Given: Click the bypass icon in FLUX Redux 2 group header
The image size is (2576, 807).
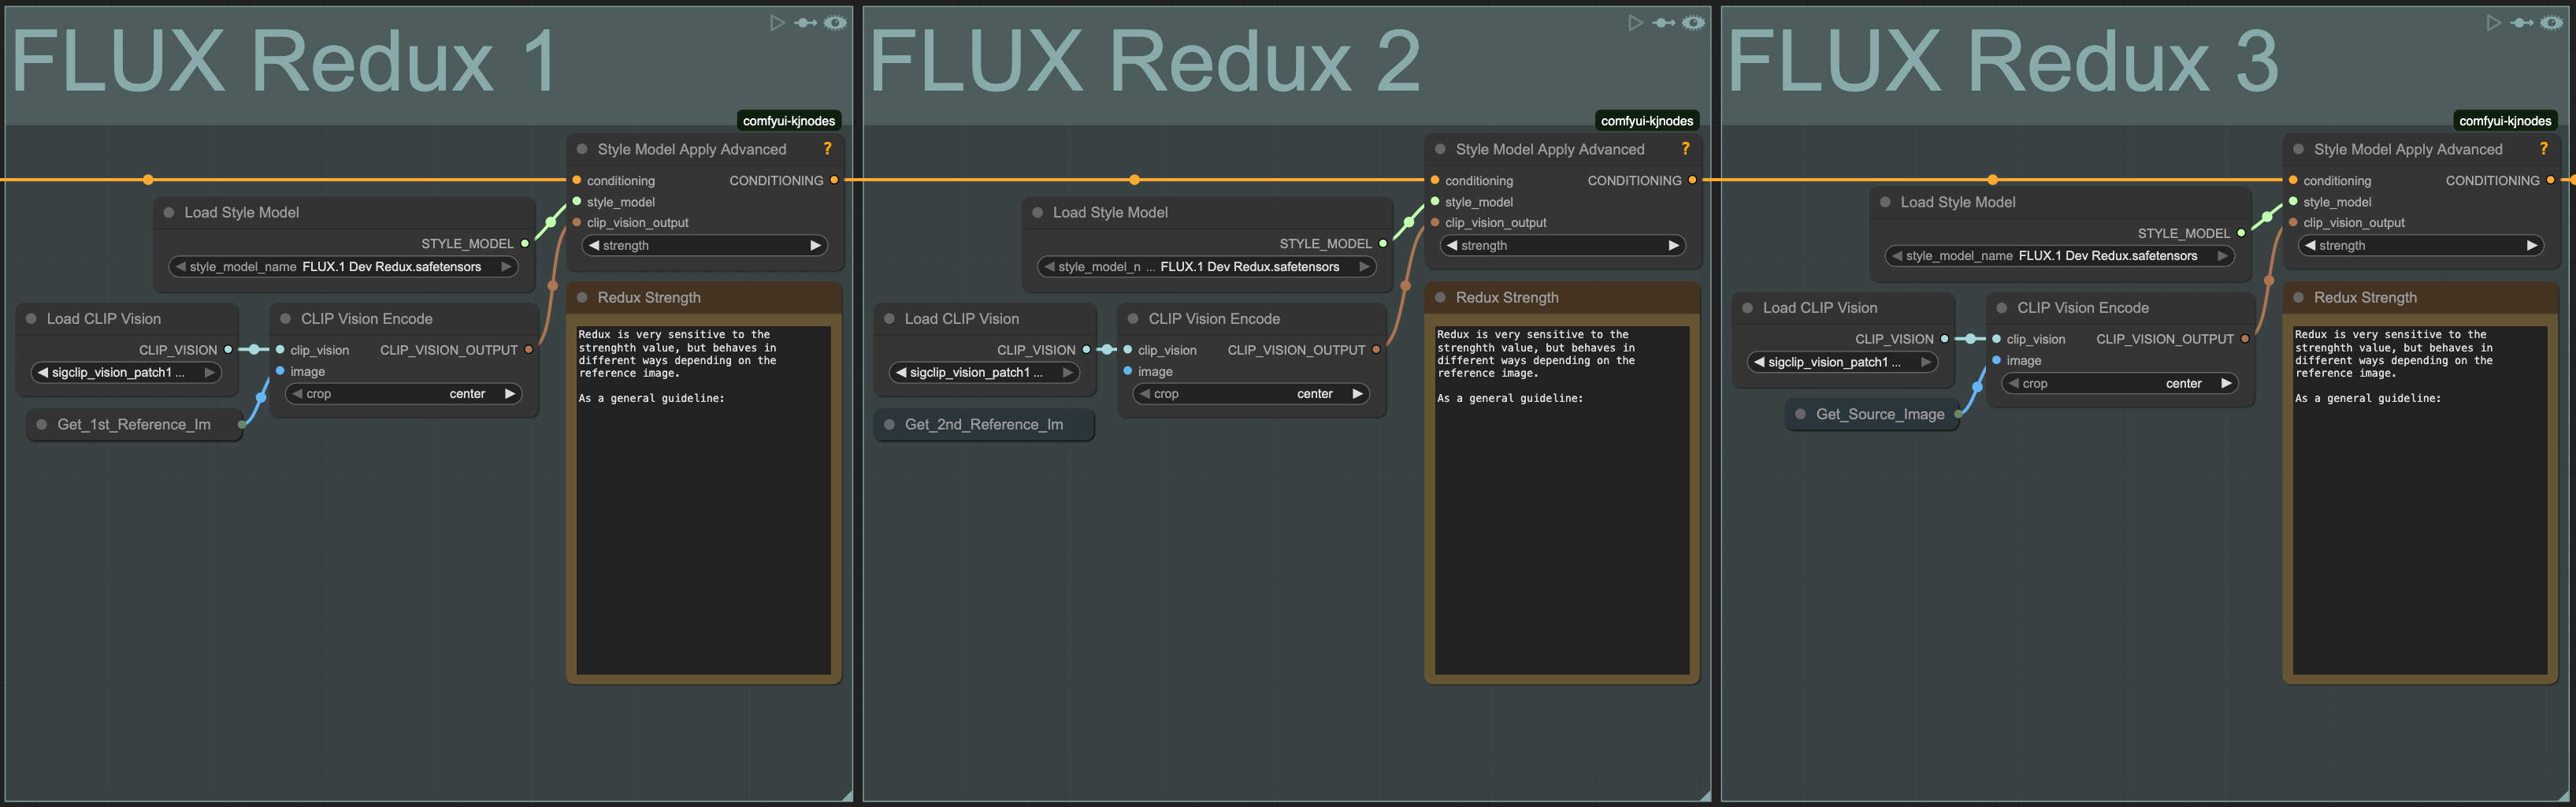Looking at the screenshot, I should 1664,22.
